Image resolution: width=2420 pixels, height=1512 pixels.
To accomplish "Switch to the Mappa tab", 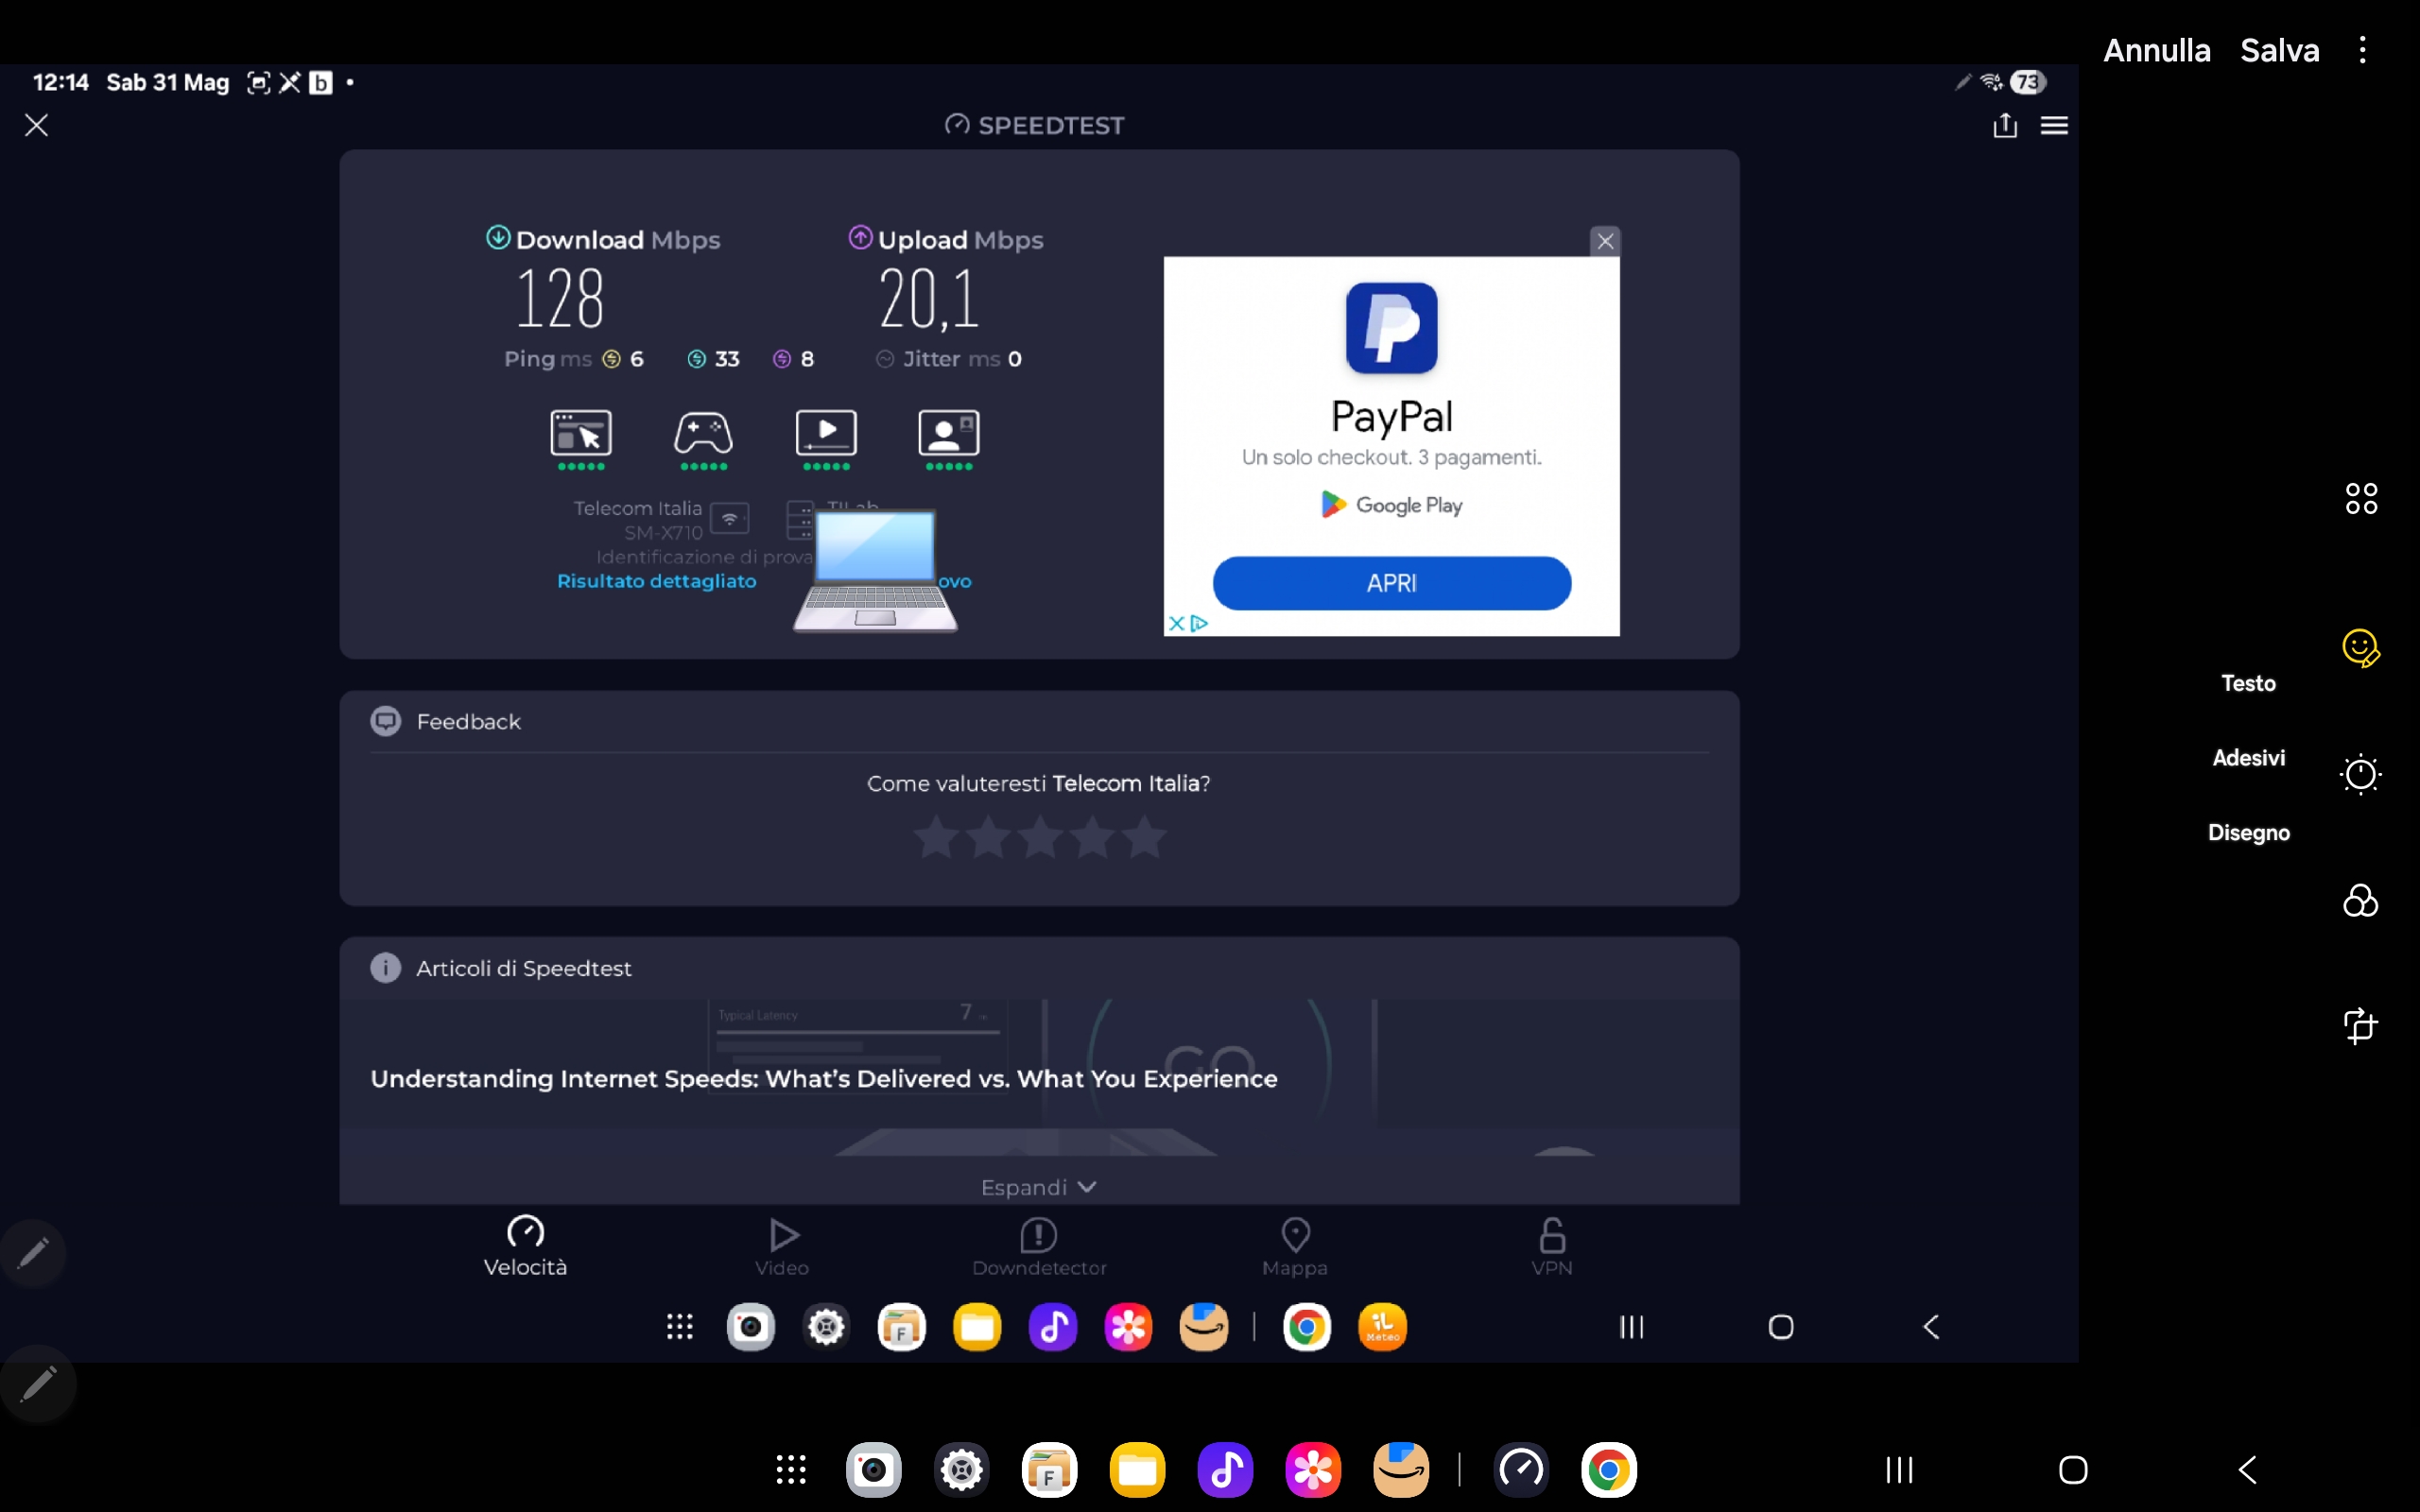I will (x=1295, y=1246).
